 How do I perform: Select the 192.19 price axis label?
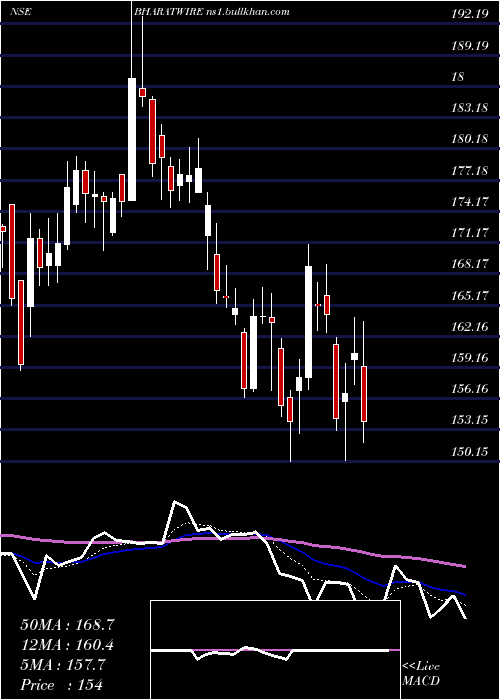469,14
